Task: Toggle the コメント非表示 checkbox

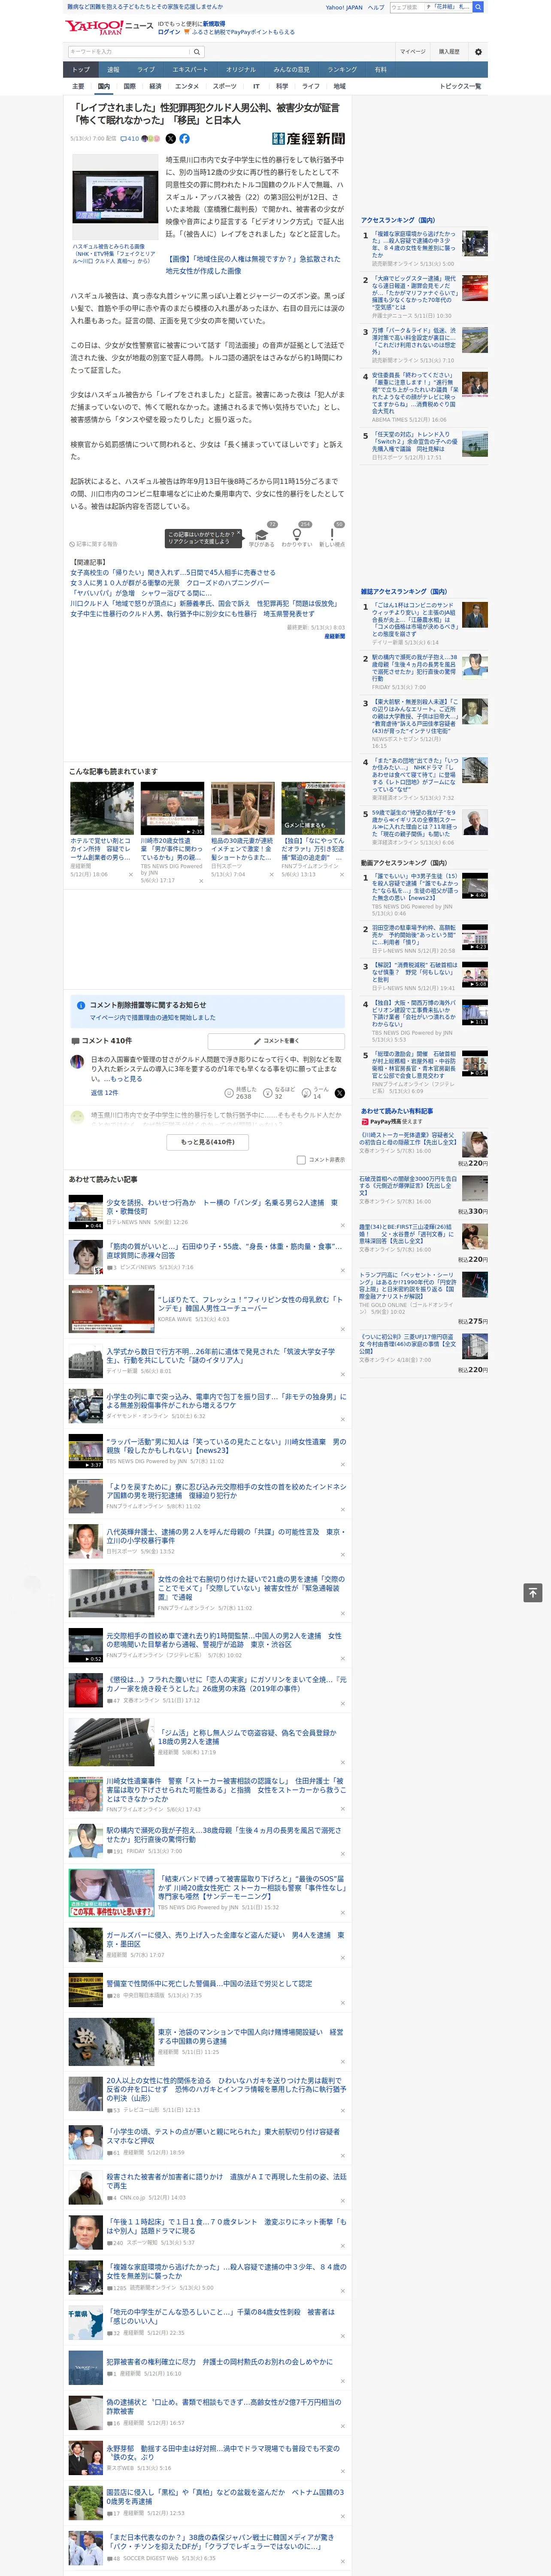Action: coord(301,1160)
